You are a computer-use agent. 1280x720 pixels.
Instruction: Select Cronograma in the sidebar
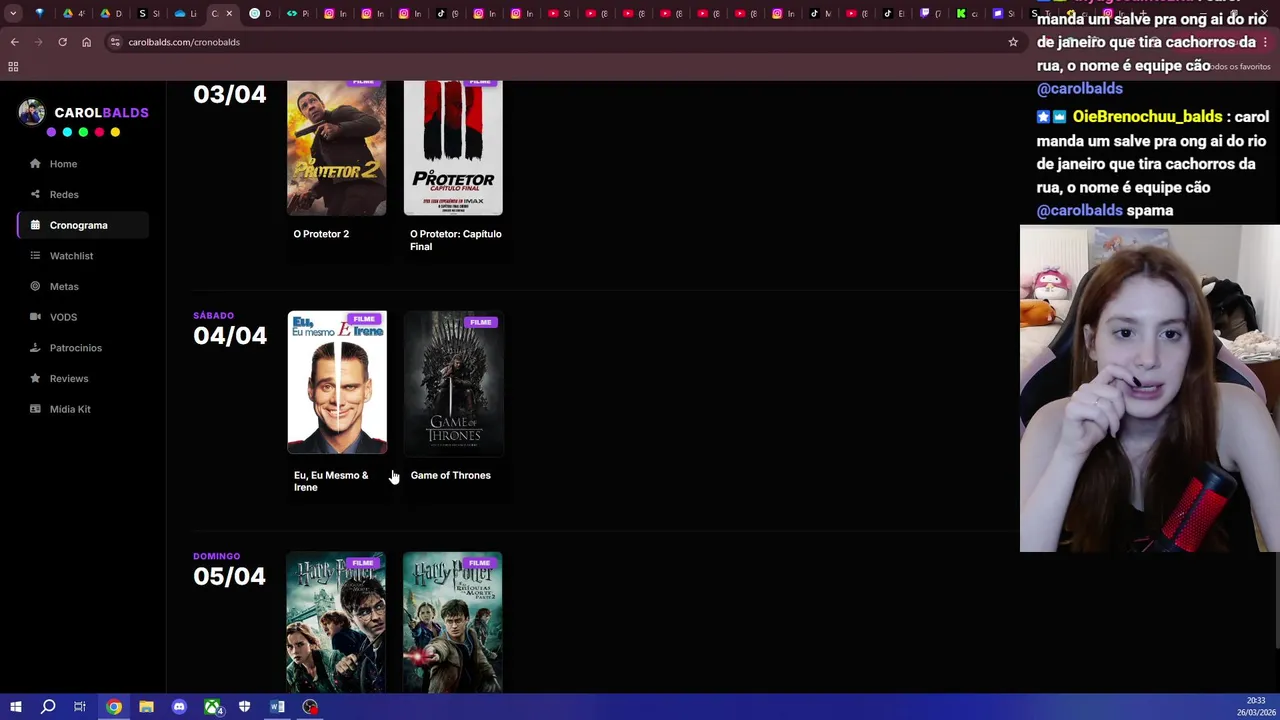click(83, 225)
